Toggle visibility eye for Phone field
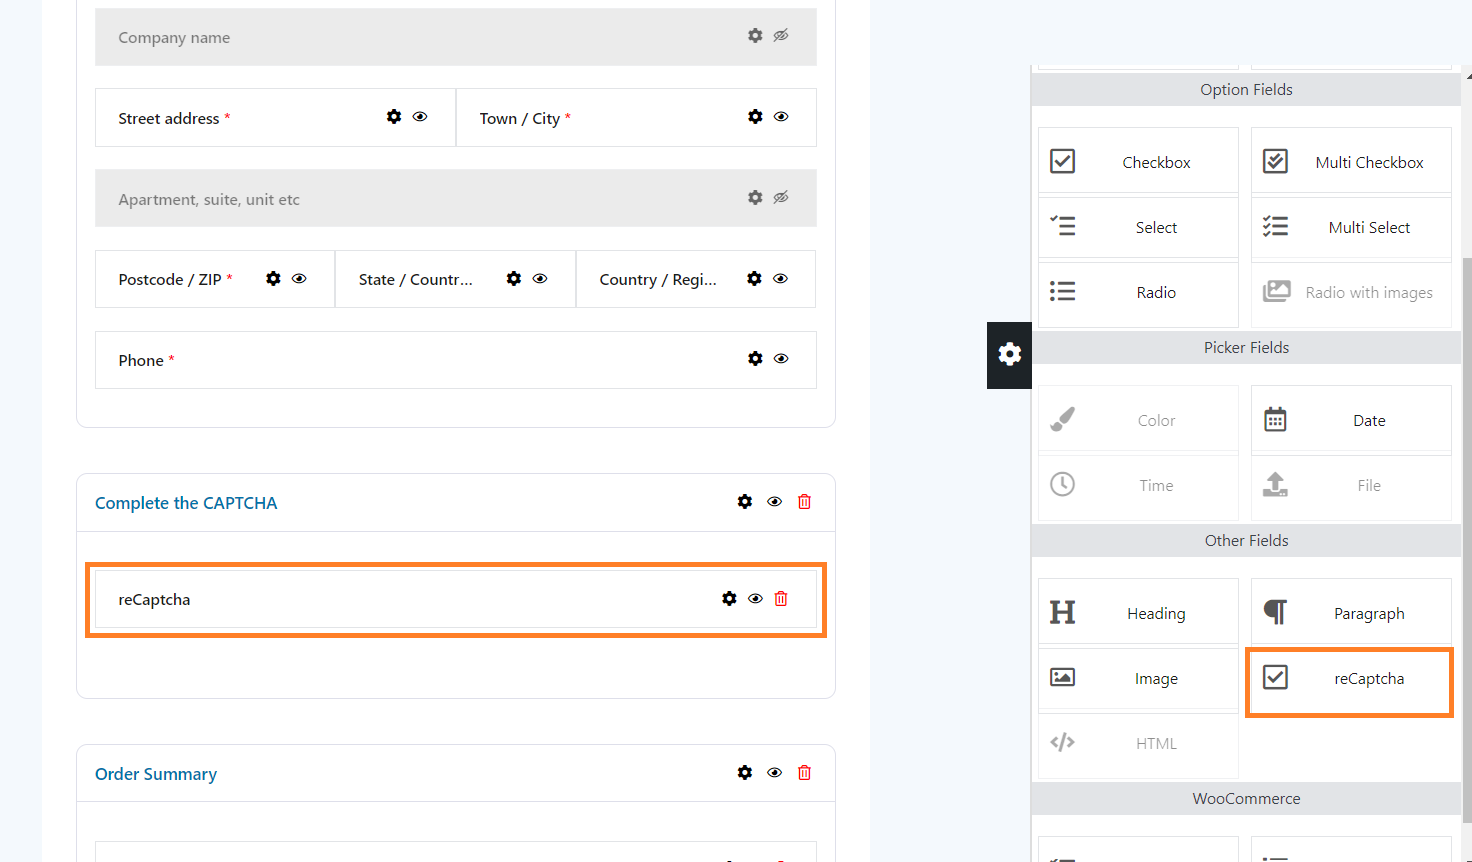The width and height of the screenshot is (1472, 862). pos(781,359)
